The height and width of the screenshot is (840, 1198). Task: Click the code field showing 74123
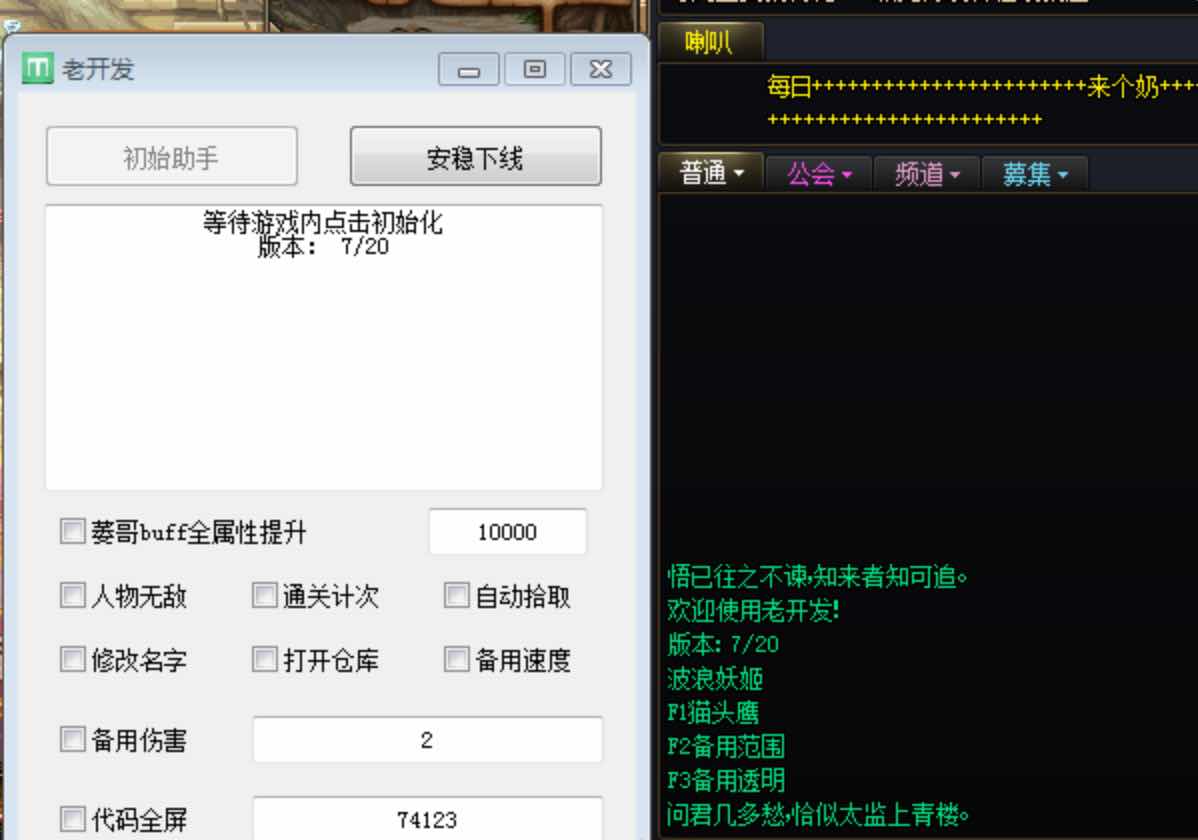click(x=427, y=819)
